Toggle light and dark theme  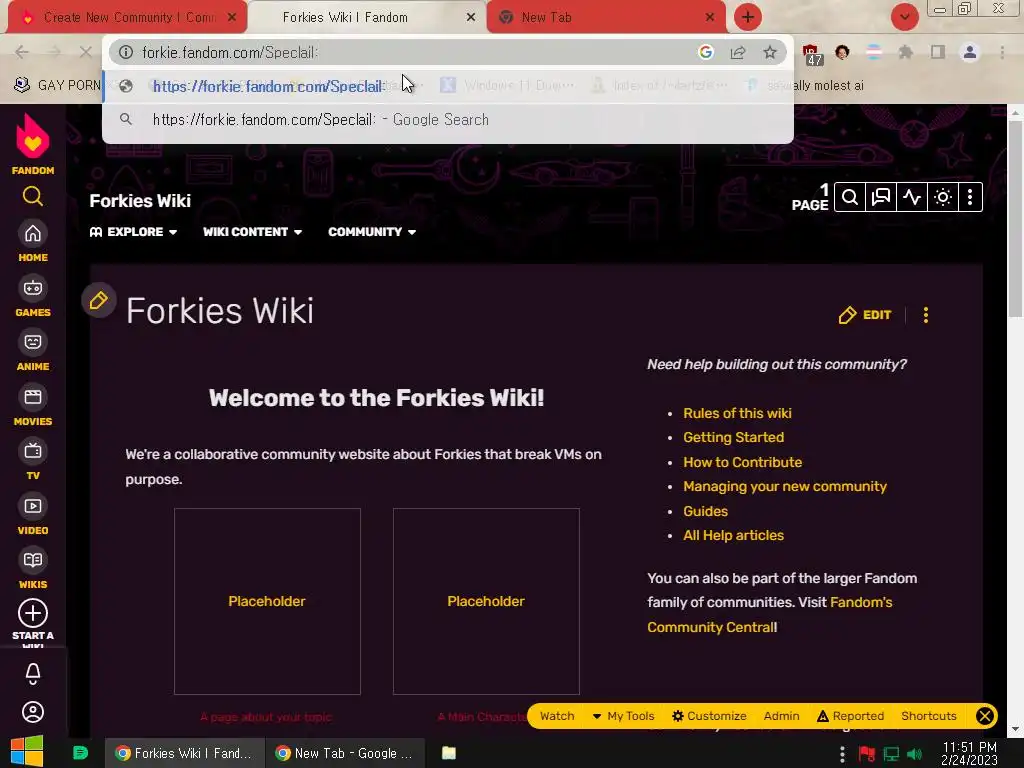tap(942, 197)
